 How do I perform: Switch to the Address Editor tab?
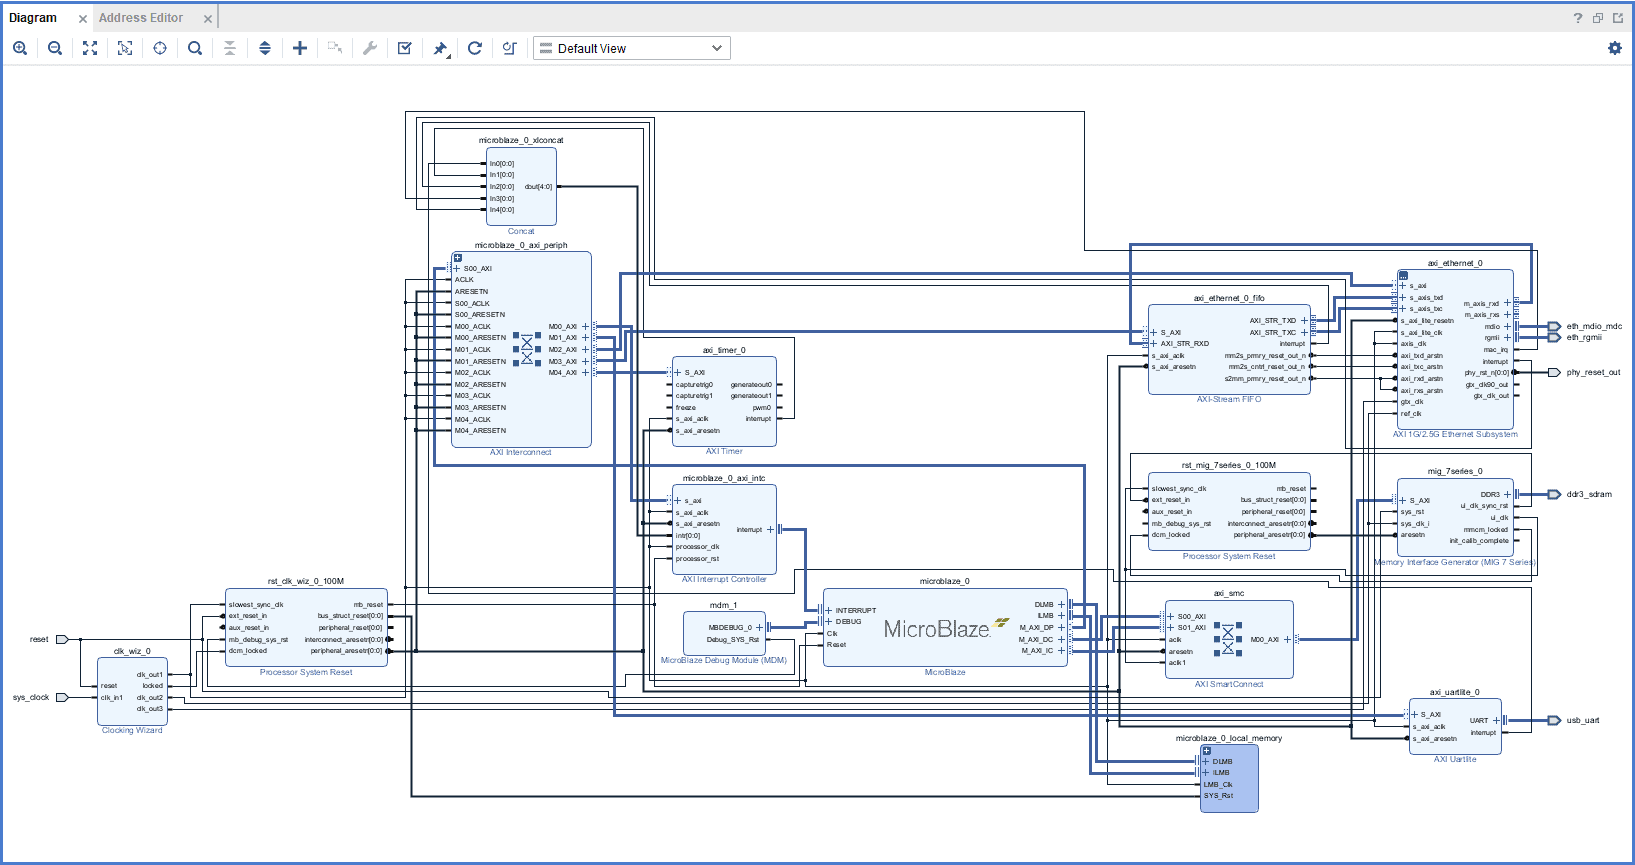[141, 18]
